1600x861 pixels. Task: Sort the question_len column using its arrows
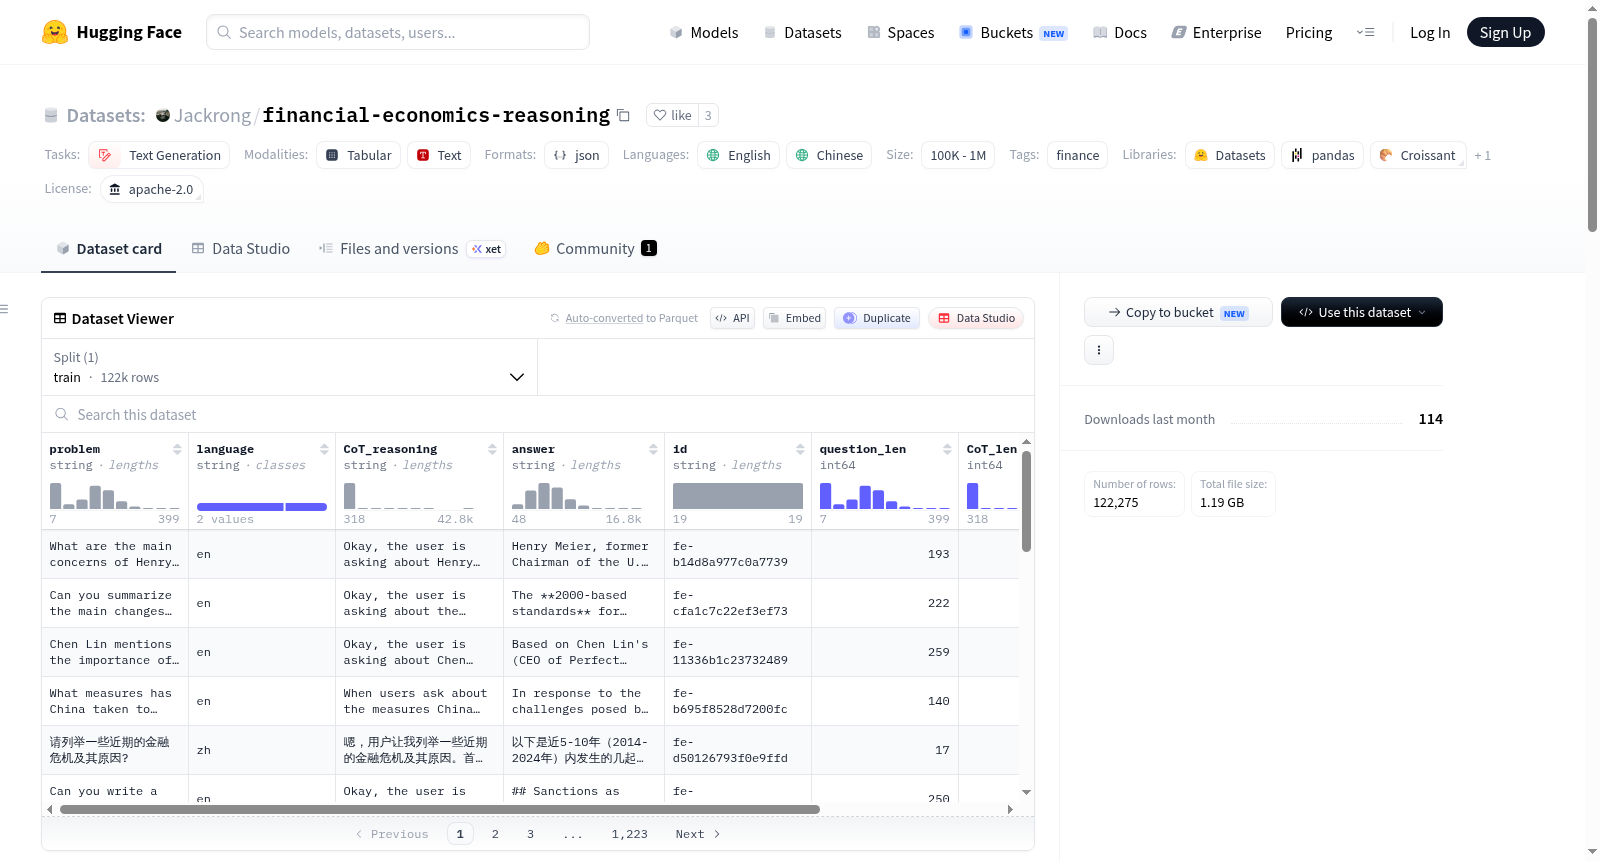947,449
